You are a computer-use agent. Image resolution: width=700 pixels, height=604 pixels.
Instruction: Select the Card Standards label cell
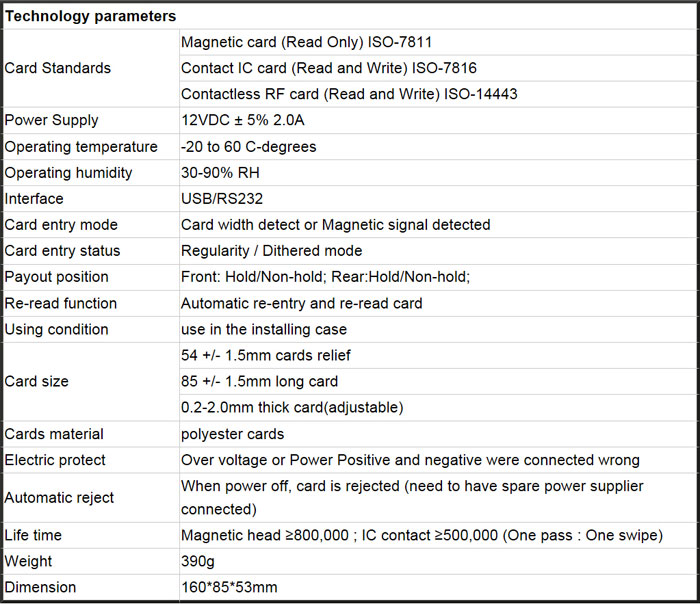[58, 68]
